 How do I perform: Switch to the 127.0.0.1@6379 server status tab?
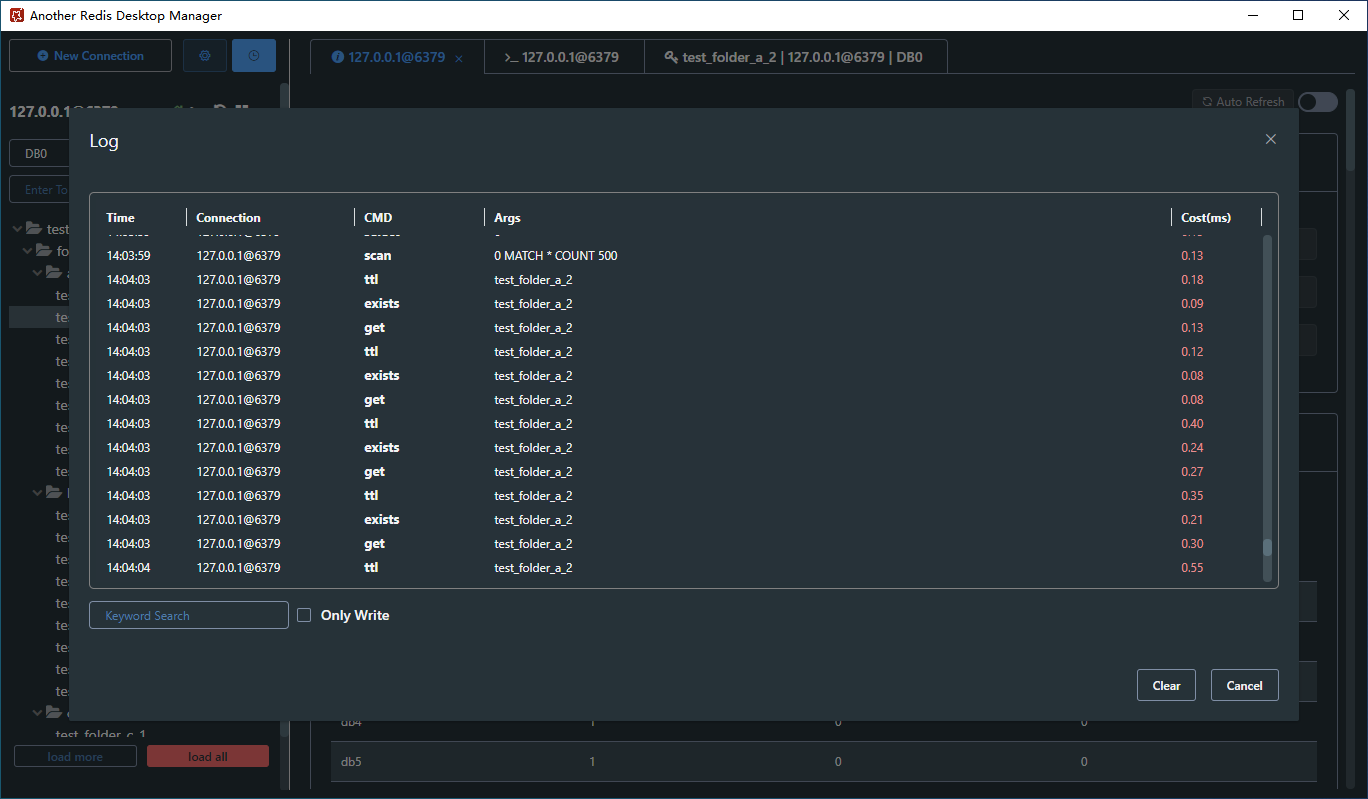click(397, 57)
